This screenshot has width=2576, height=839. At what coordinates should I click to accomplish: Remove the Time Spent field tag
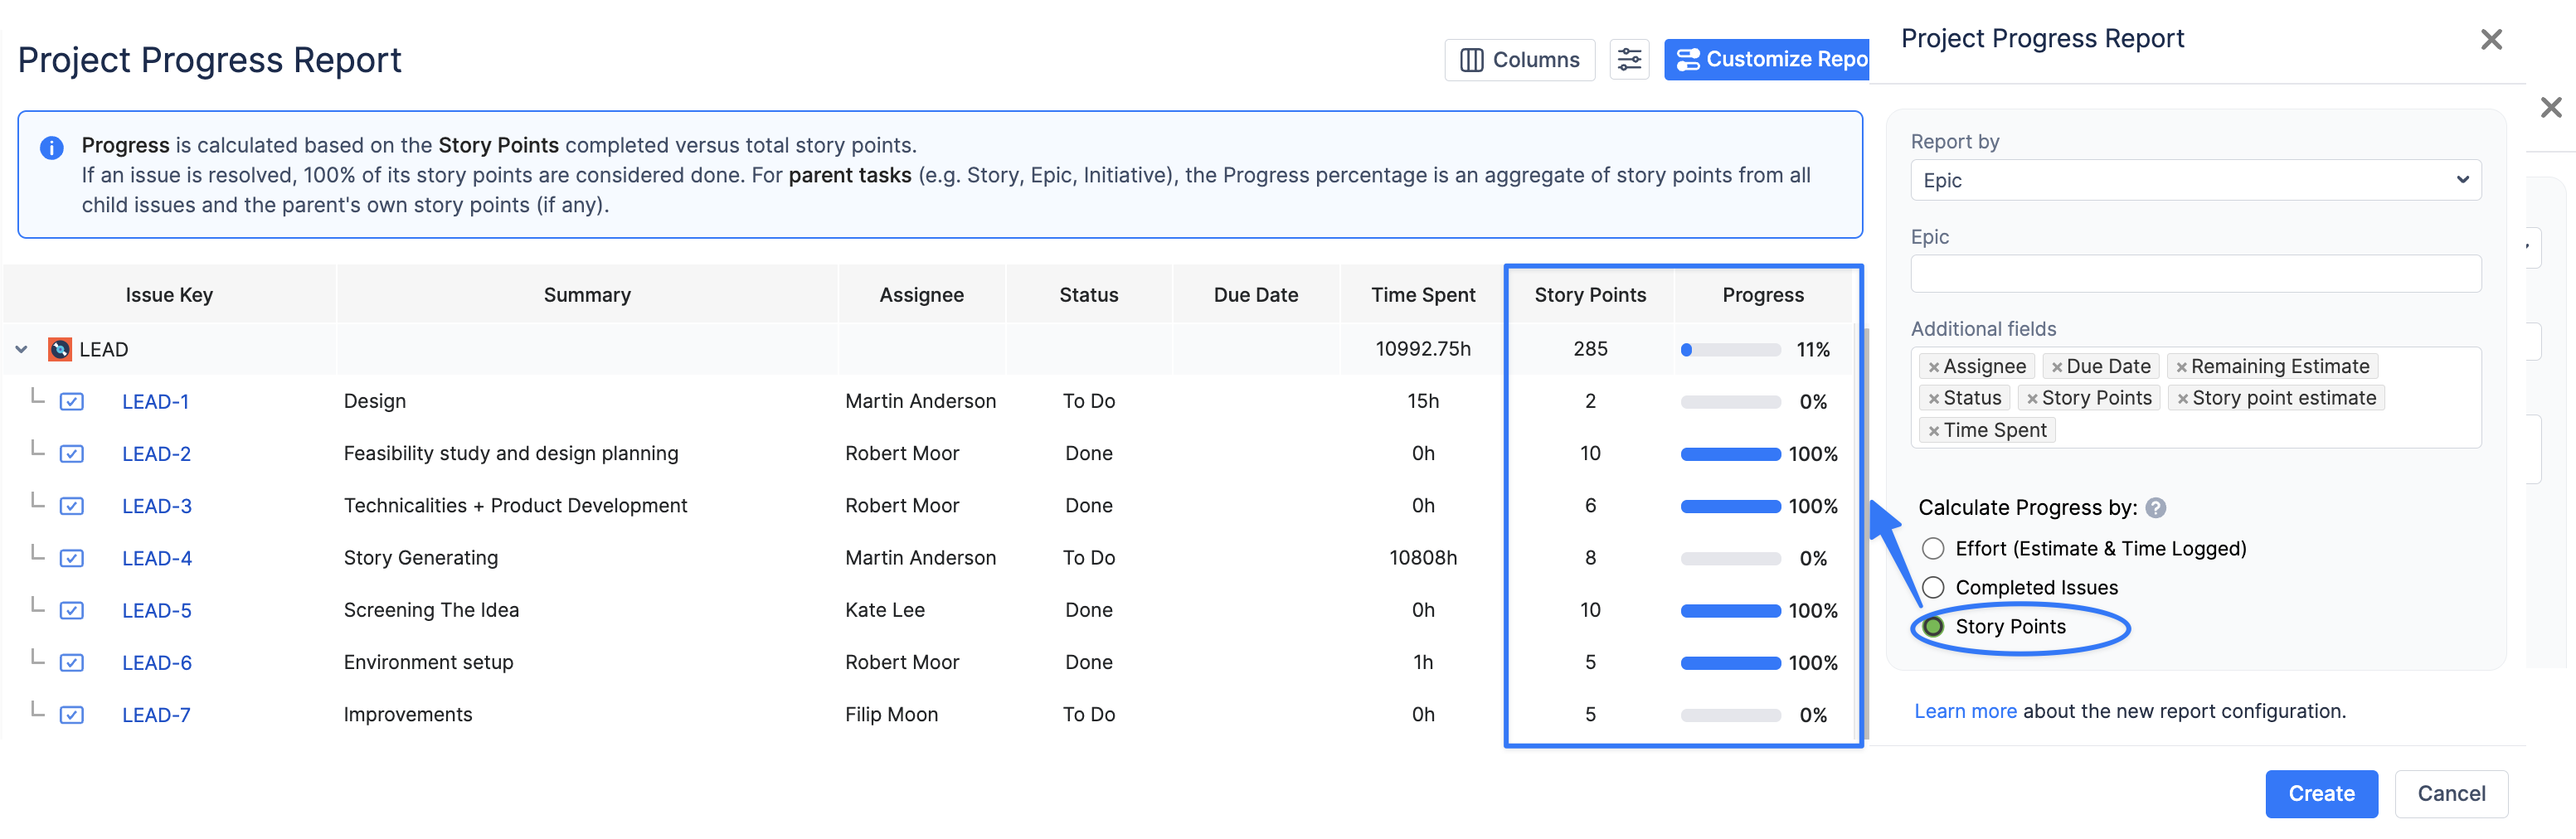click(x=1933, y=431)
